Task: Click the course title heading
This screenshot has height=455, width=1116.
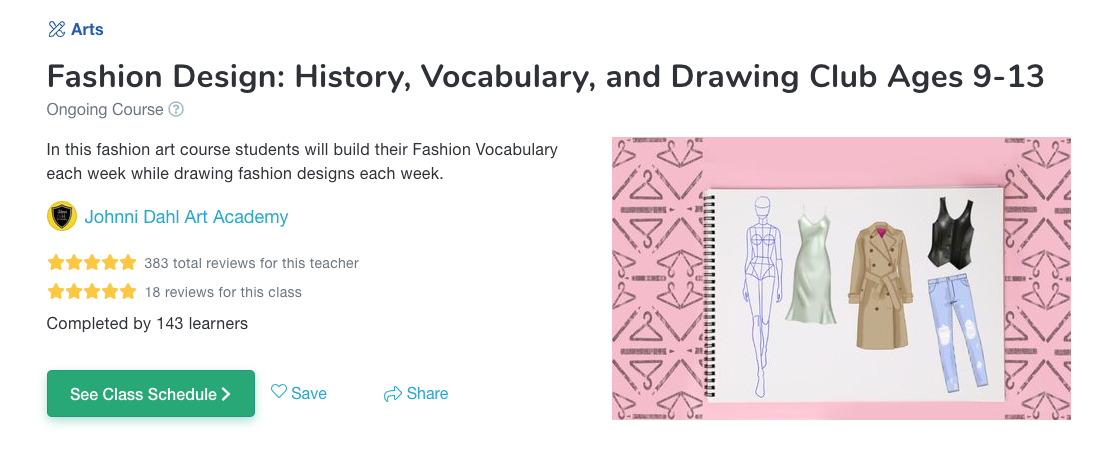Action: (545, 76)
